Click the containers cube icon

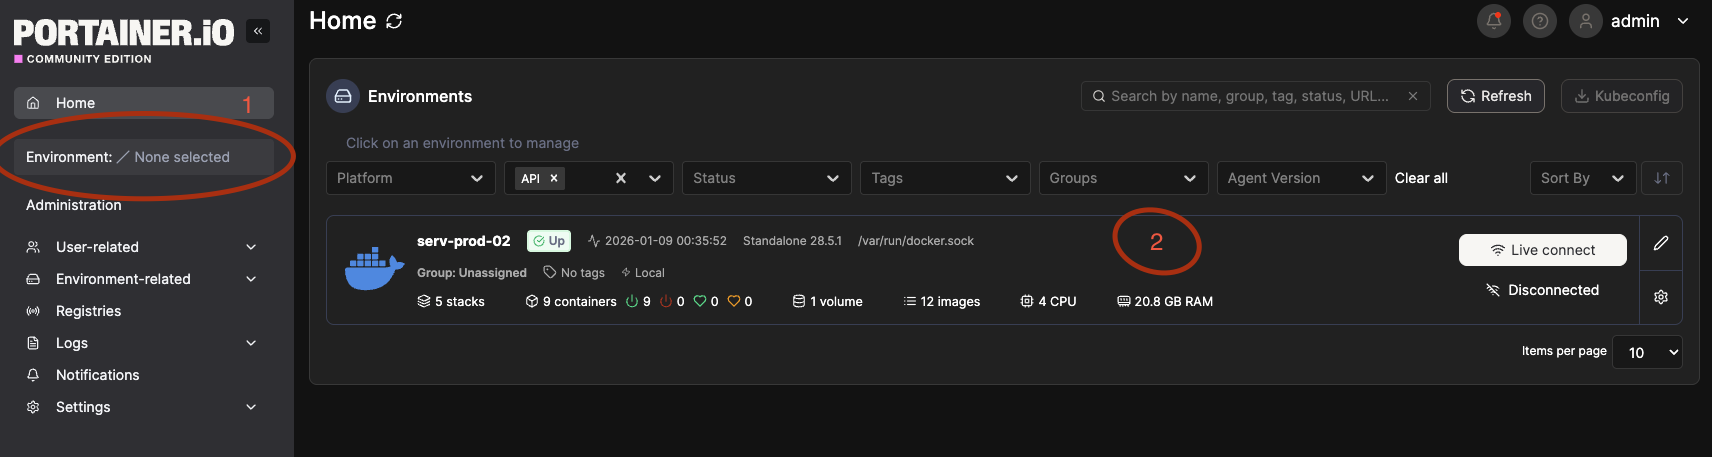(532, 301)
